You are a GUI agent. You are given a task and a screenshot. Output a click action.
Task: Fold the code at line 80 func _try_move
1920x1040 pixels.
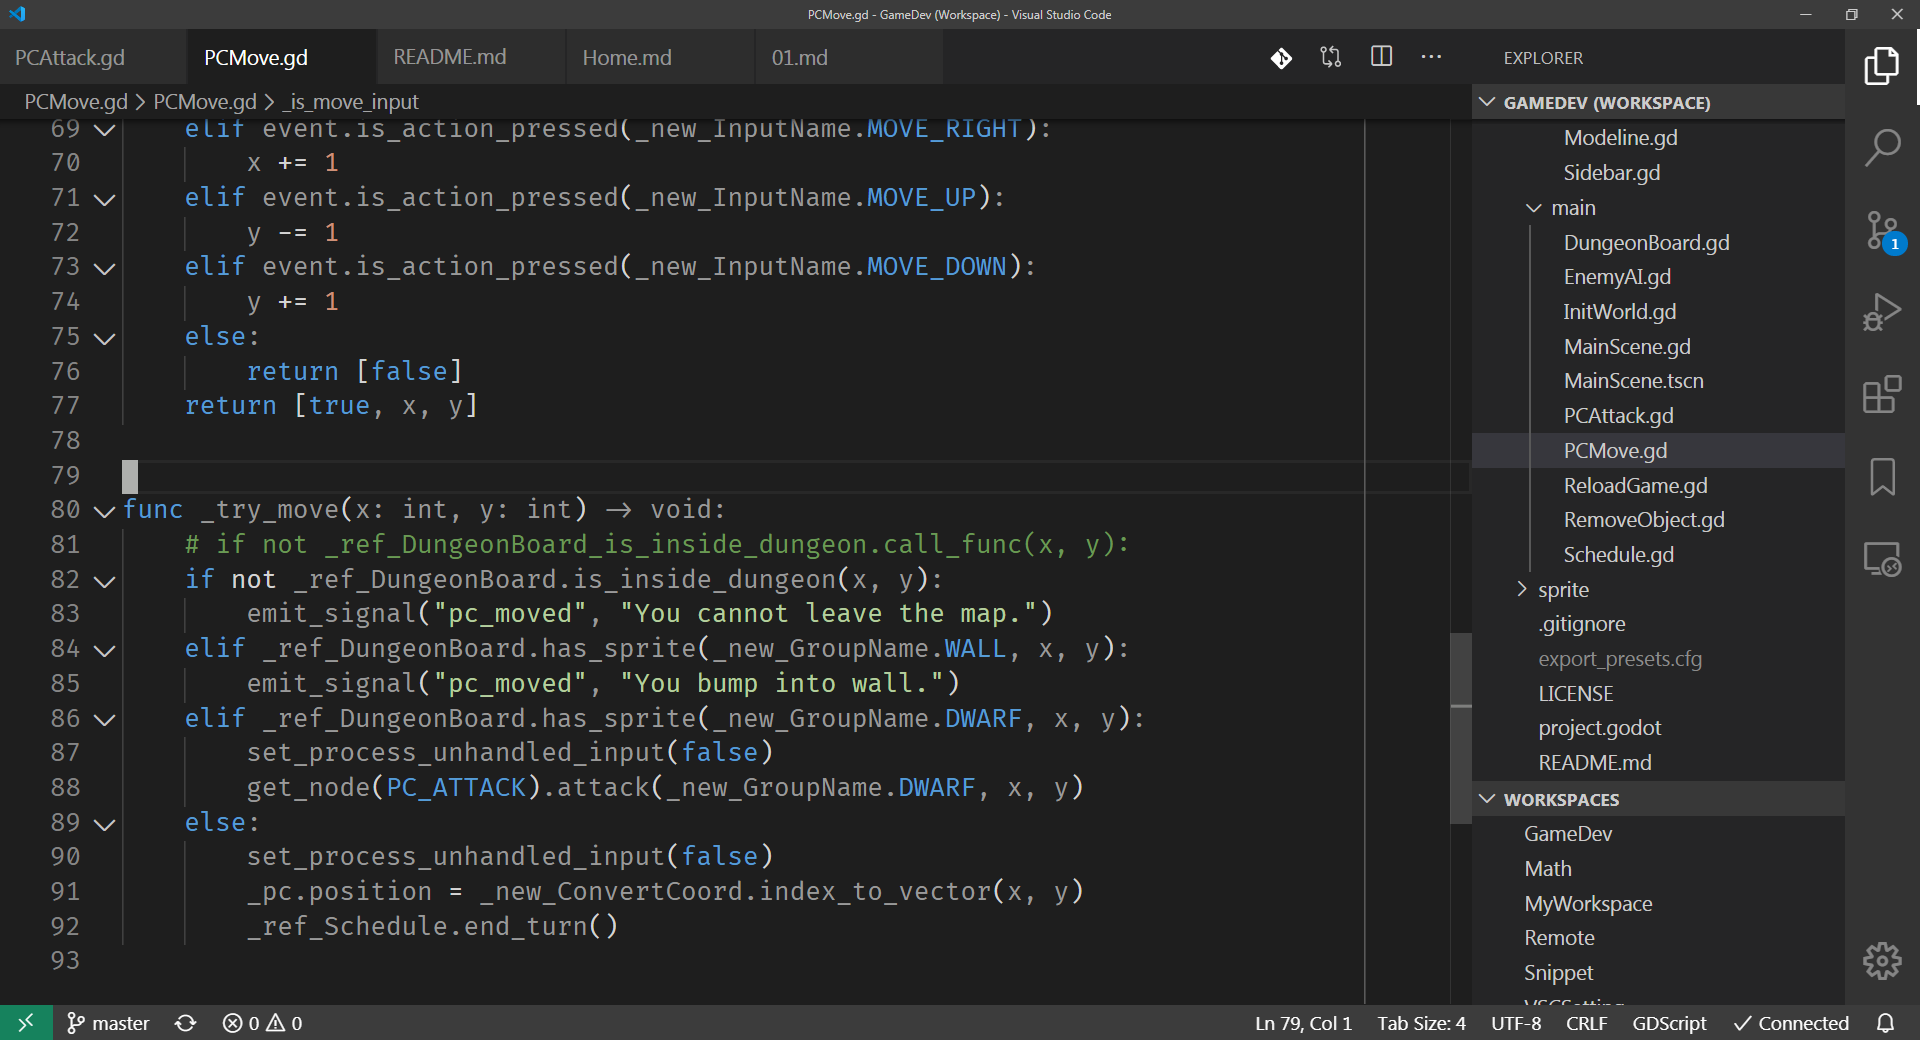(x=105, y=511)
